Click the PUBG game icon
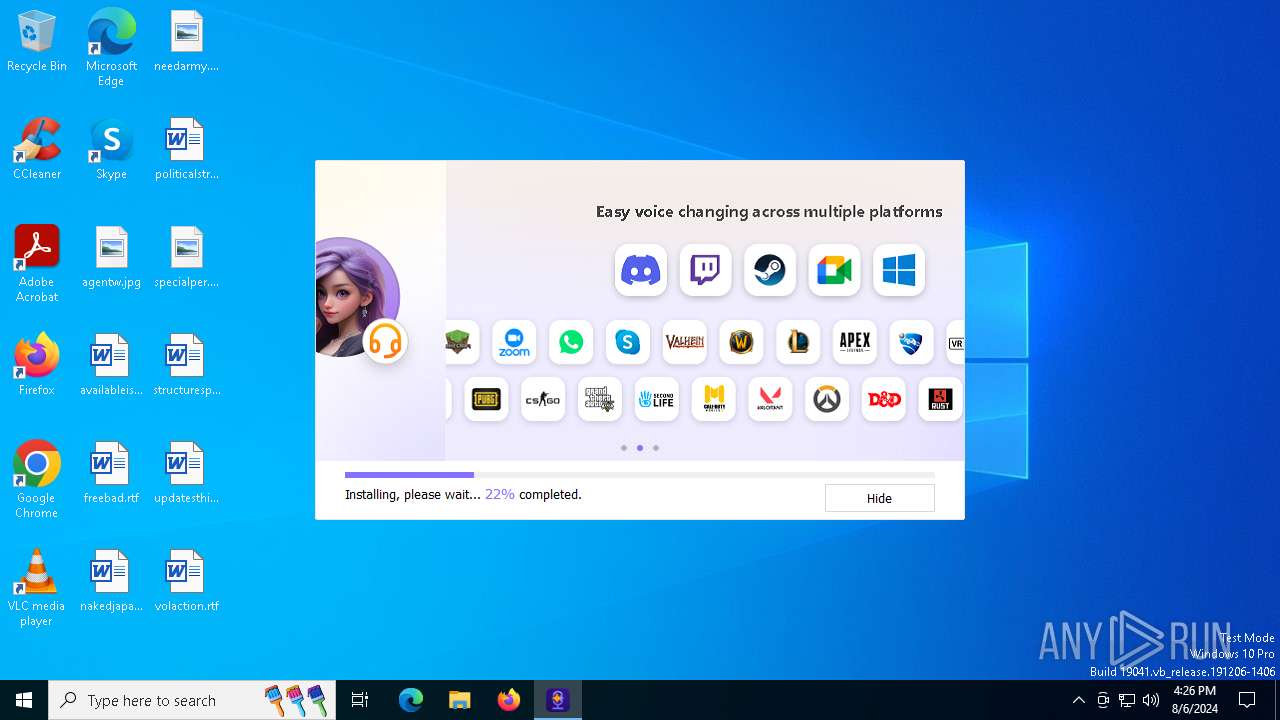This screenshot has width=1280, height=720. [x=486, y=399]
